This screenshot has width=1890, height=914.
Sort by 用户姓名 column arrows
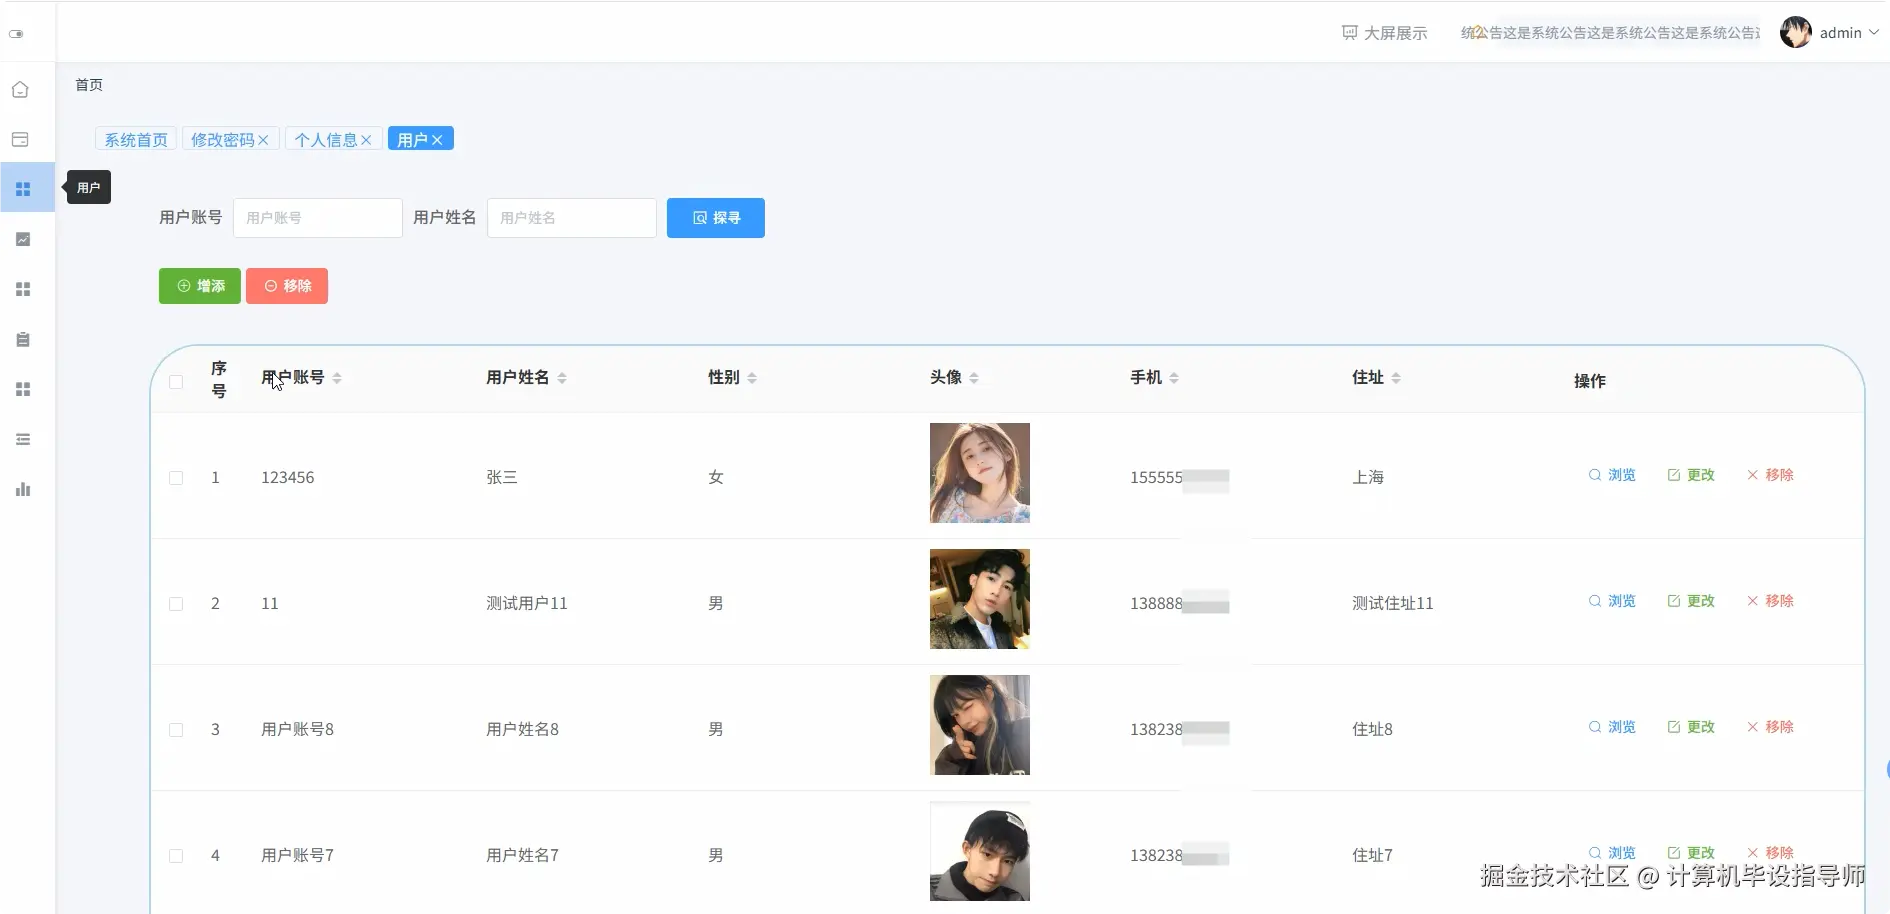pyautogui.click(x=562, y=378)
